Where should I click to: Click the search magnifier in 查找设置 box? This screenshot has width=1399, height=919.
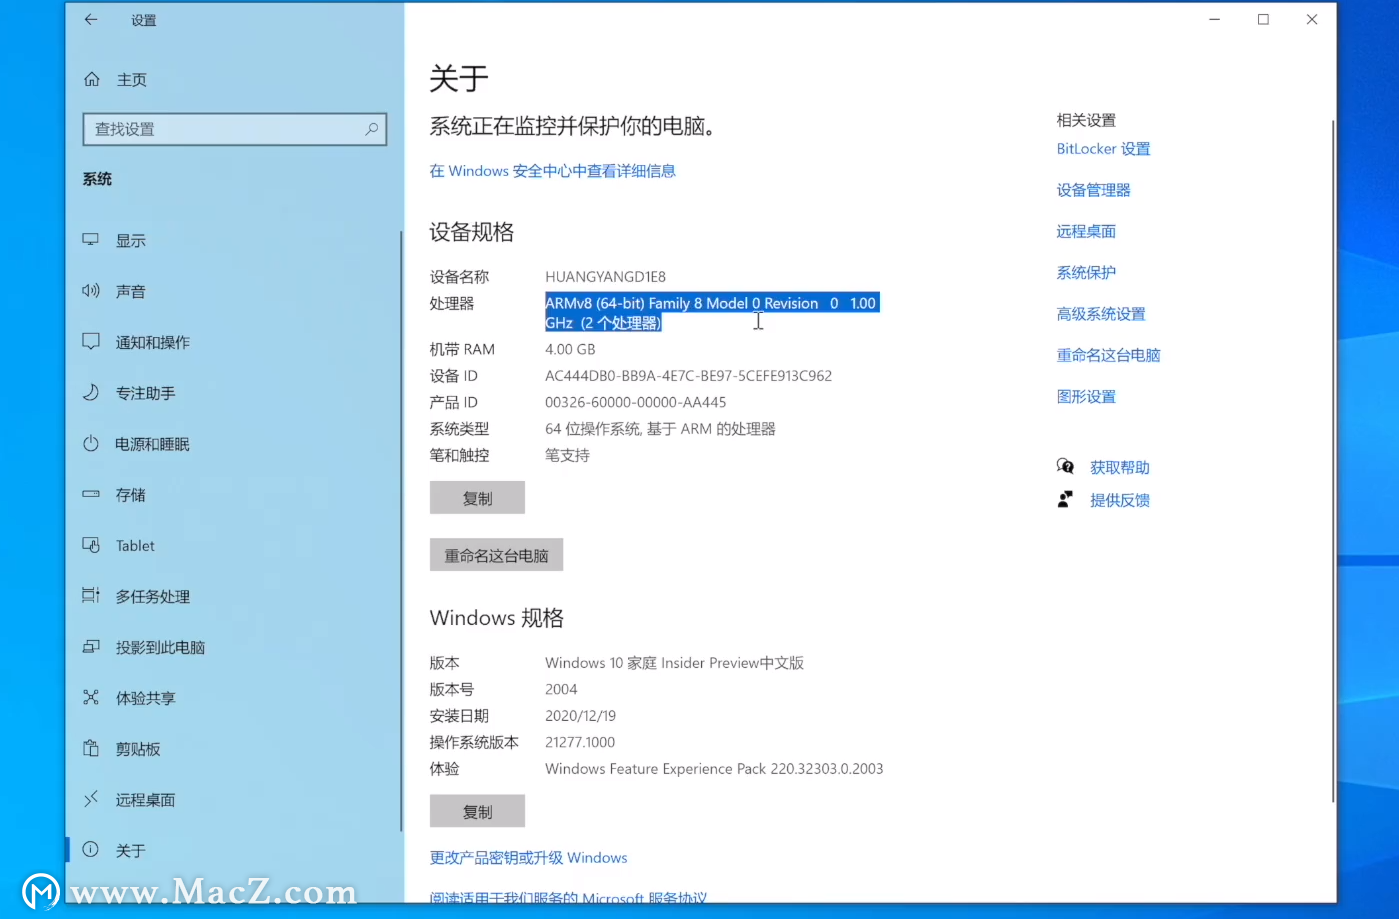click(371, 129)
